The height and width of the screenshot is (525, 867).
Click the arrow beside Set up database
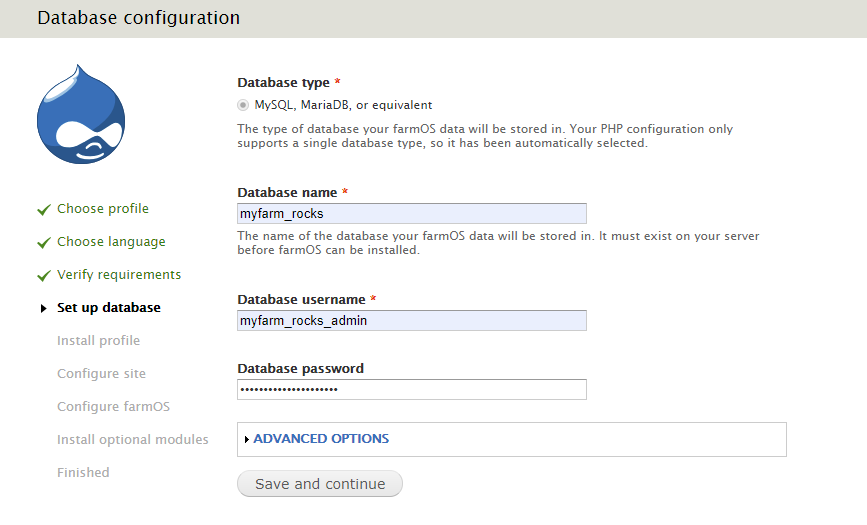43,308
